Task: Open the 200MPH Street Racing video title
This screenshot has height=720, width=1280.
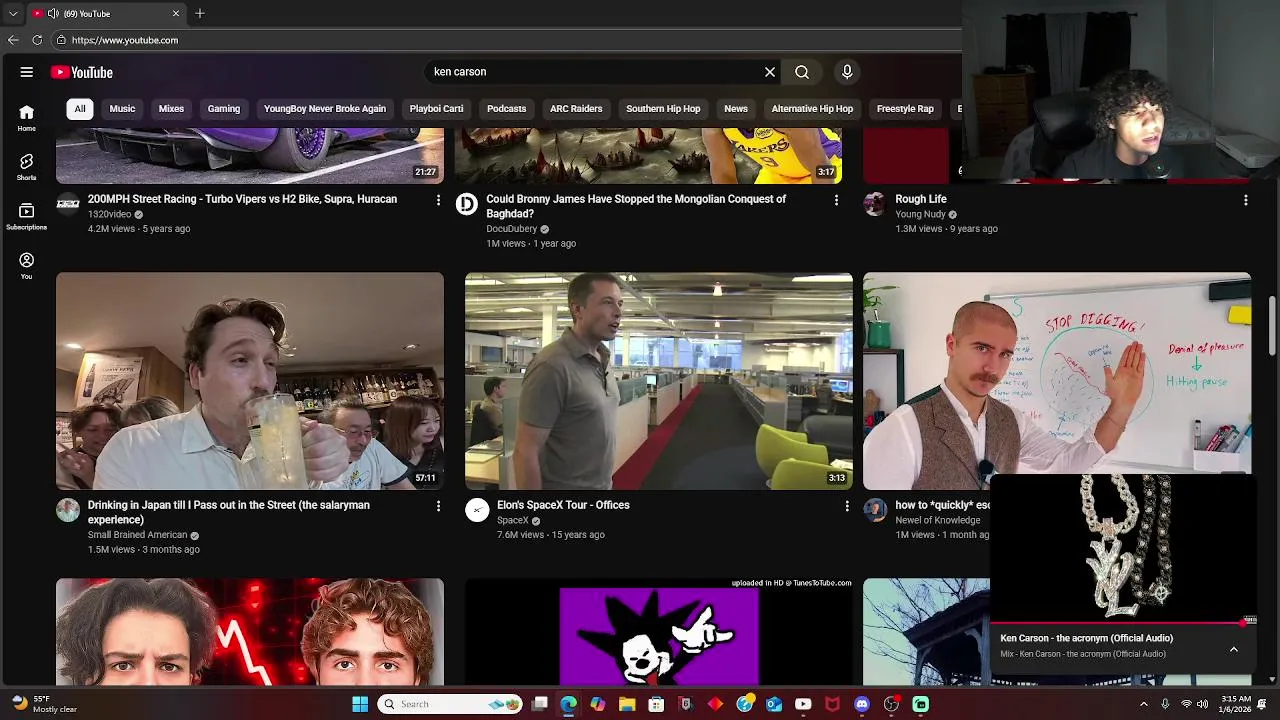Action: point(242,199)
